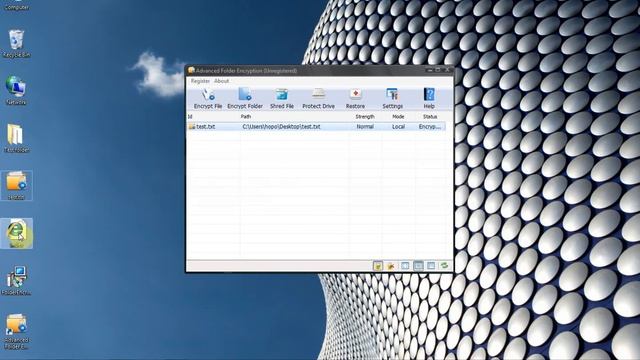The image size is (640, 360).
Task: Select the Network desktop icon
Action: 16,91
